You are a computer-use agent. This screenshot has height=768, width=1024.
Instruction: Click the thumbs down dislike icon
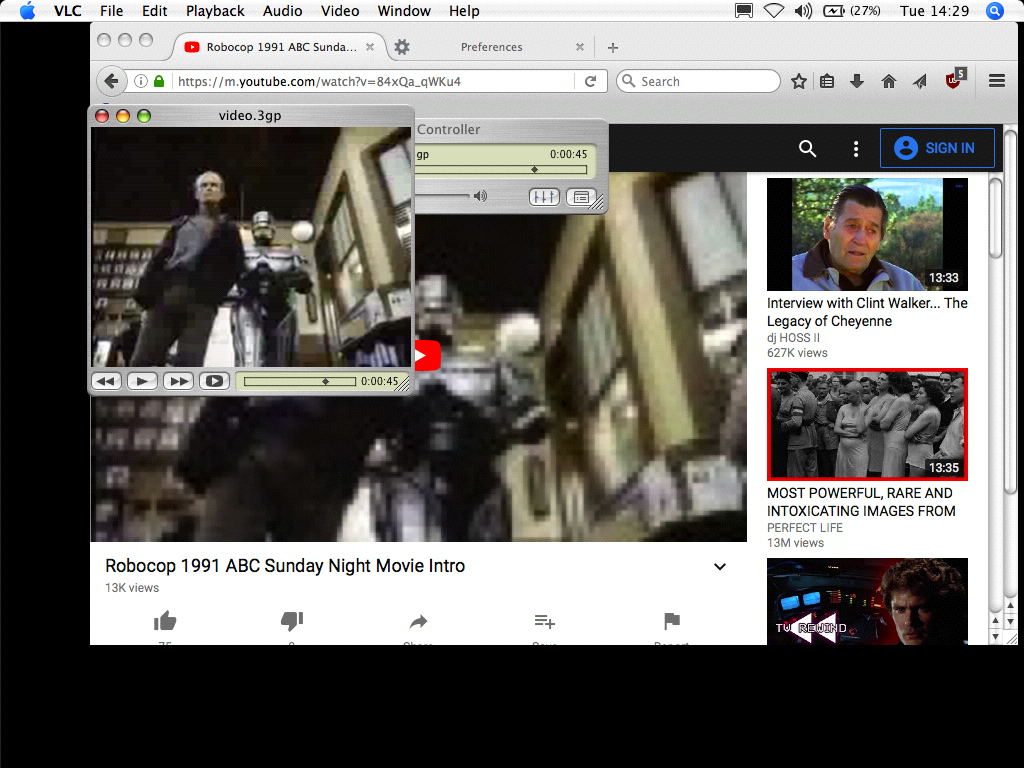tap(292, 620)
